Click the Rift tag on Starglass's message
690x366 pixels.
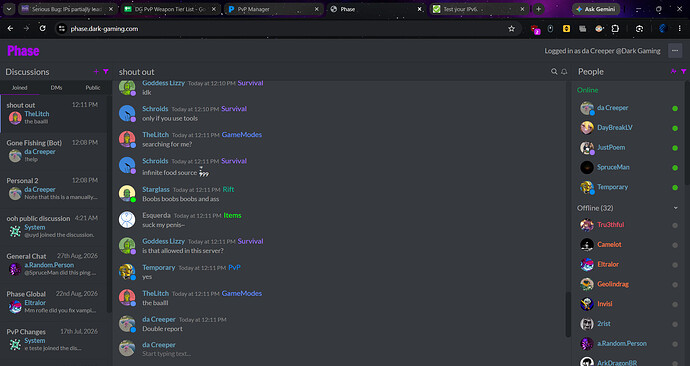[228, 189]
